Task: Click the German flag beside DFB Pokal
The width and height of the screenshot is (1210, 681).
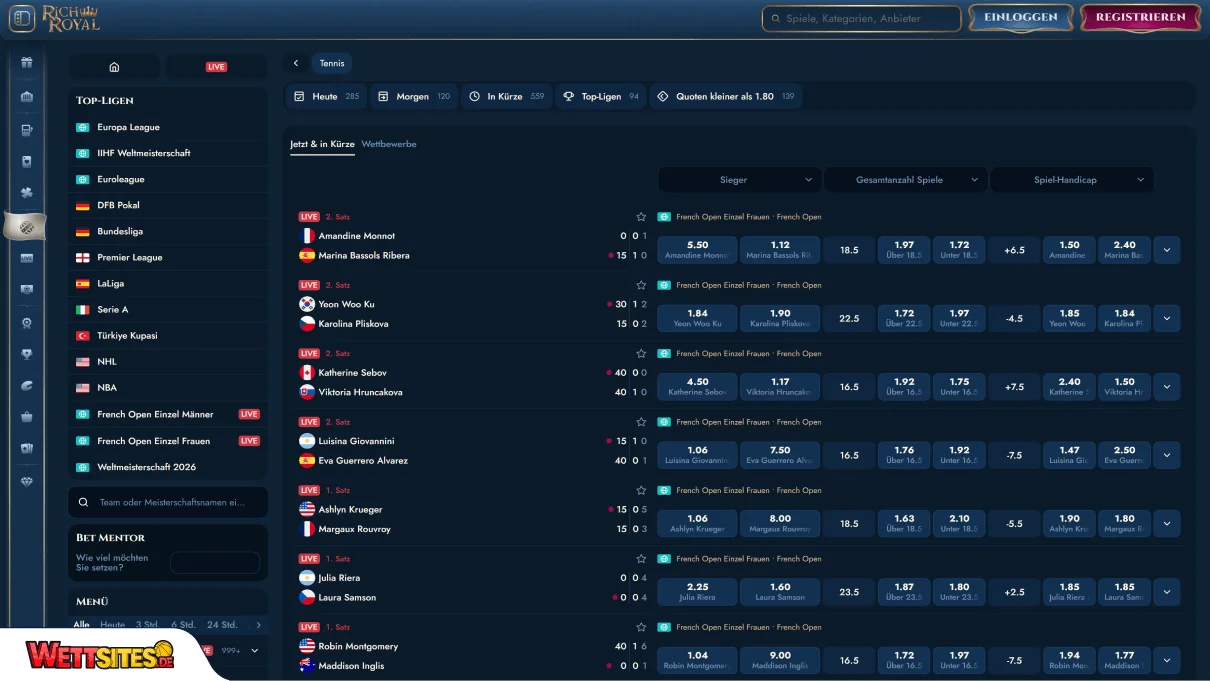Action: coord(83,206)
